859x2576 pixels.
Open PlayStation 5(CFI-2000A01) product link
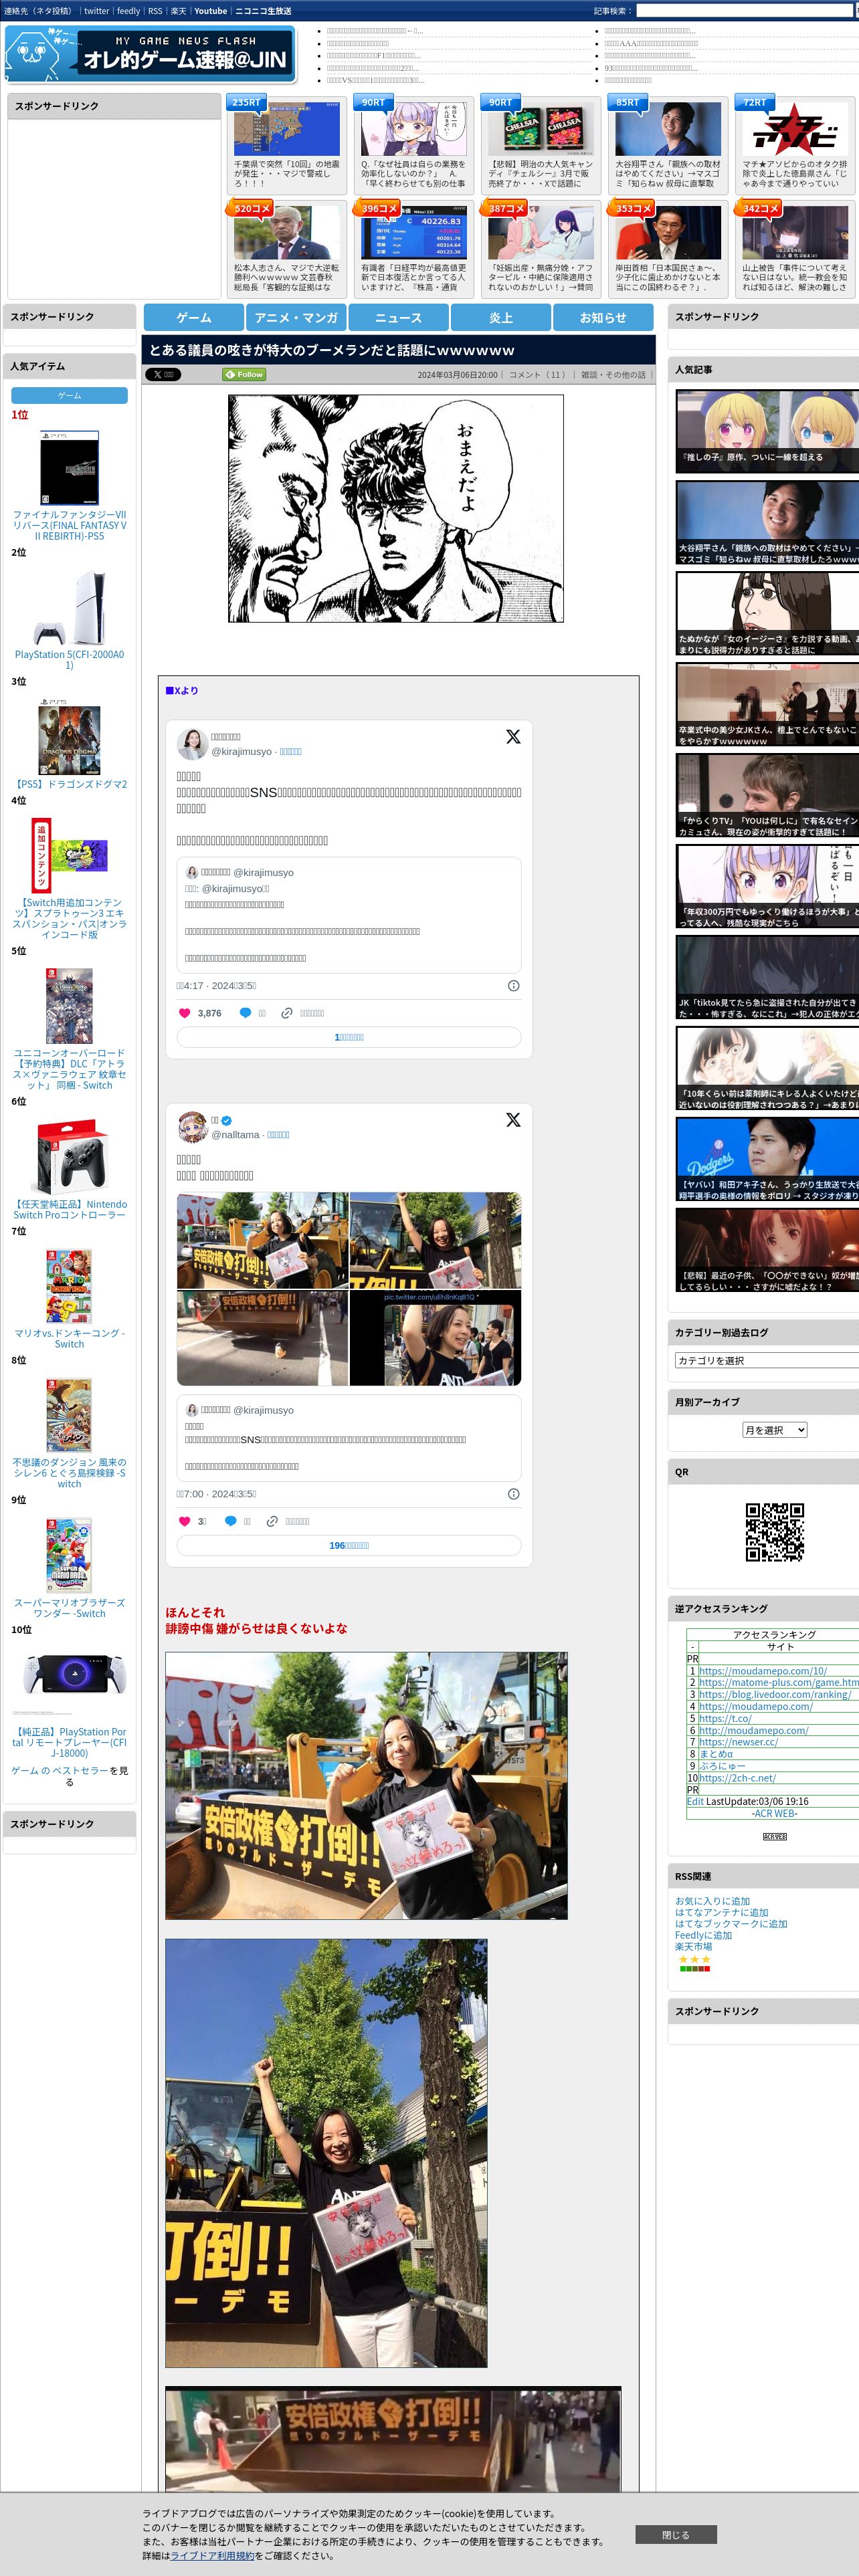click(x=69, y=659)
